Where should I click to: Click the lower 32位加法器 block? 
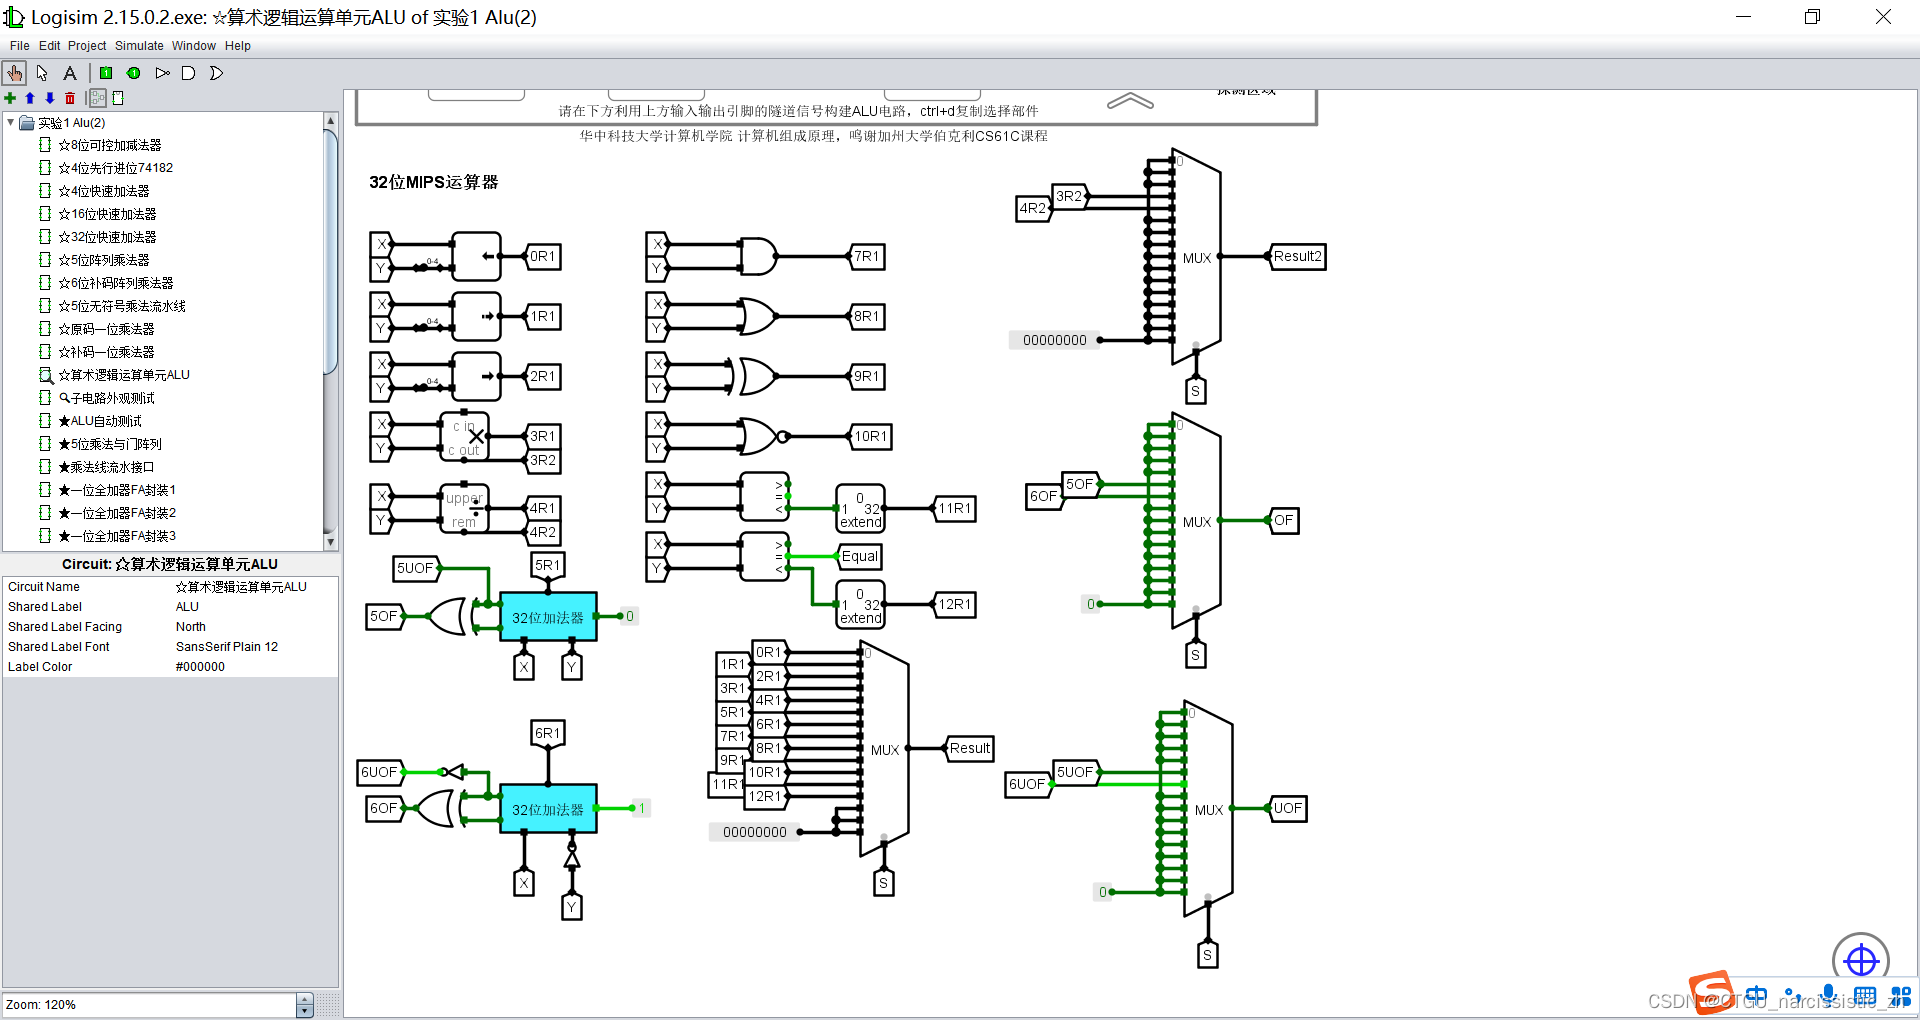pos(548,809)
